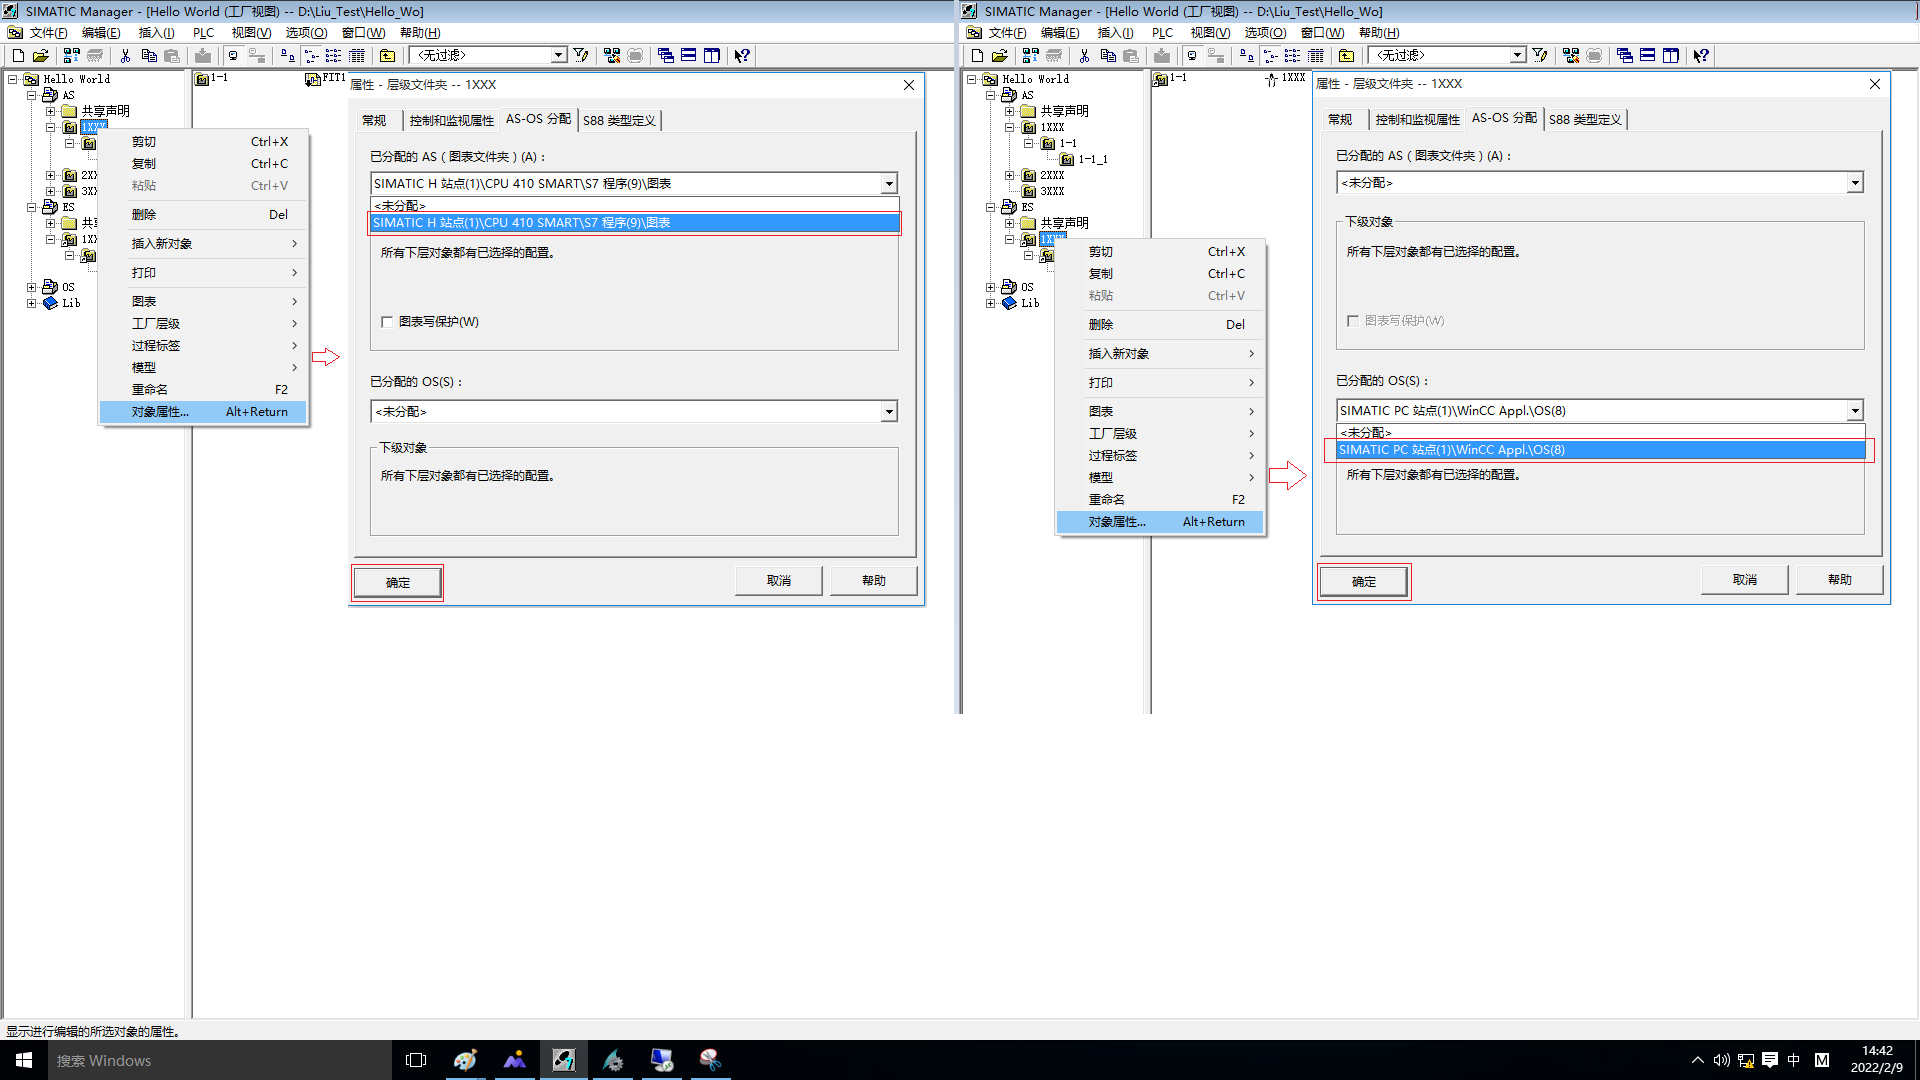This screenshot has height=1080, width=1920.
Task: Enable 图表写保护(W) checkbox in left dialog
Action: (x=387, y=322)
